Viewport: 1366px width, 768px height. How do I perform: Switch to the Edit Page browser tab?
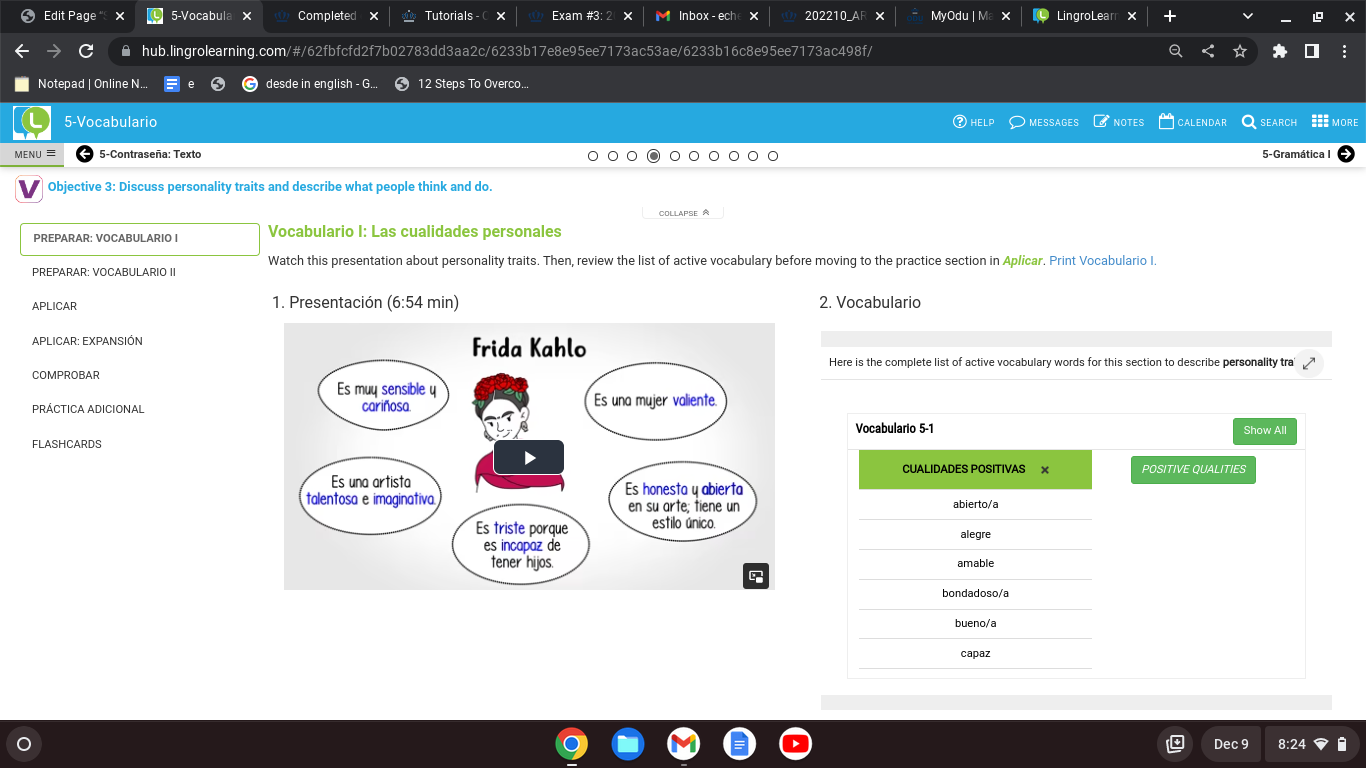pos(70,16)
